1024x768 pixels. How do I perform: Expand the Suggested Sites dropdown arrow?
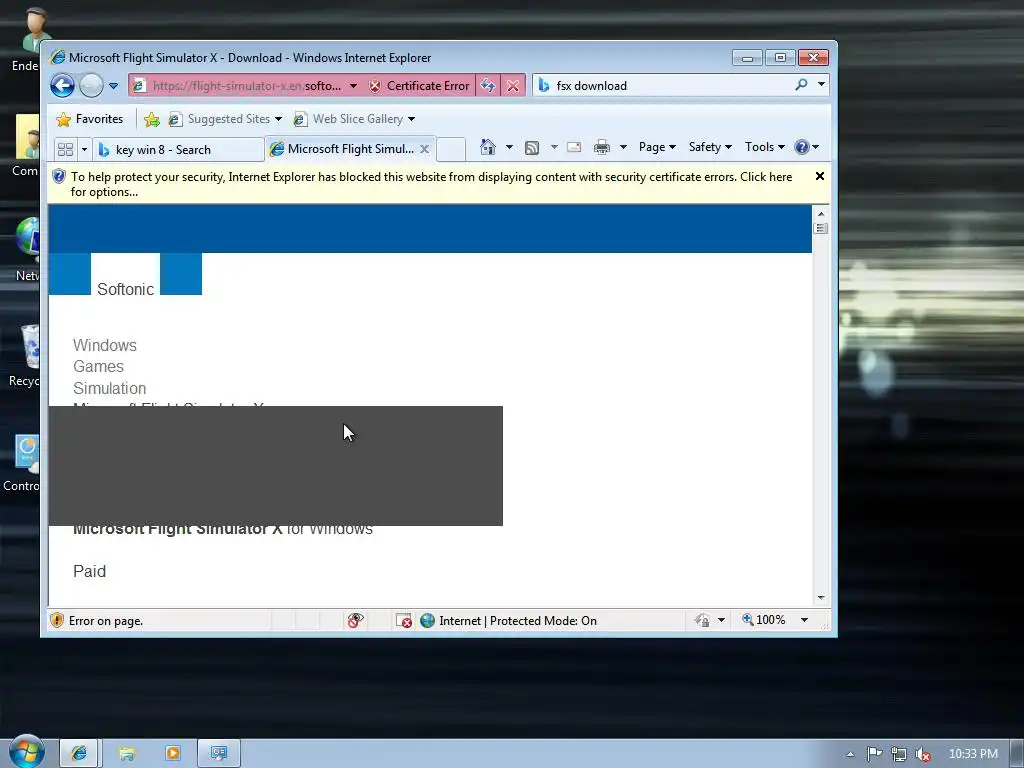(278, 119)
